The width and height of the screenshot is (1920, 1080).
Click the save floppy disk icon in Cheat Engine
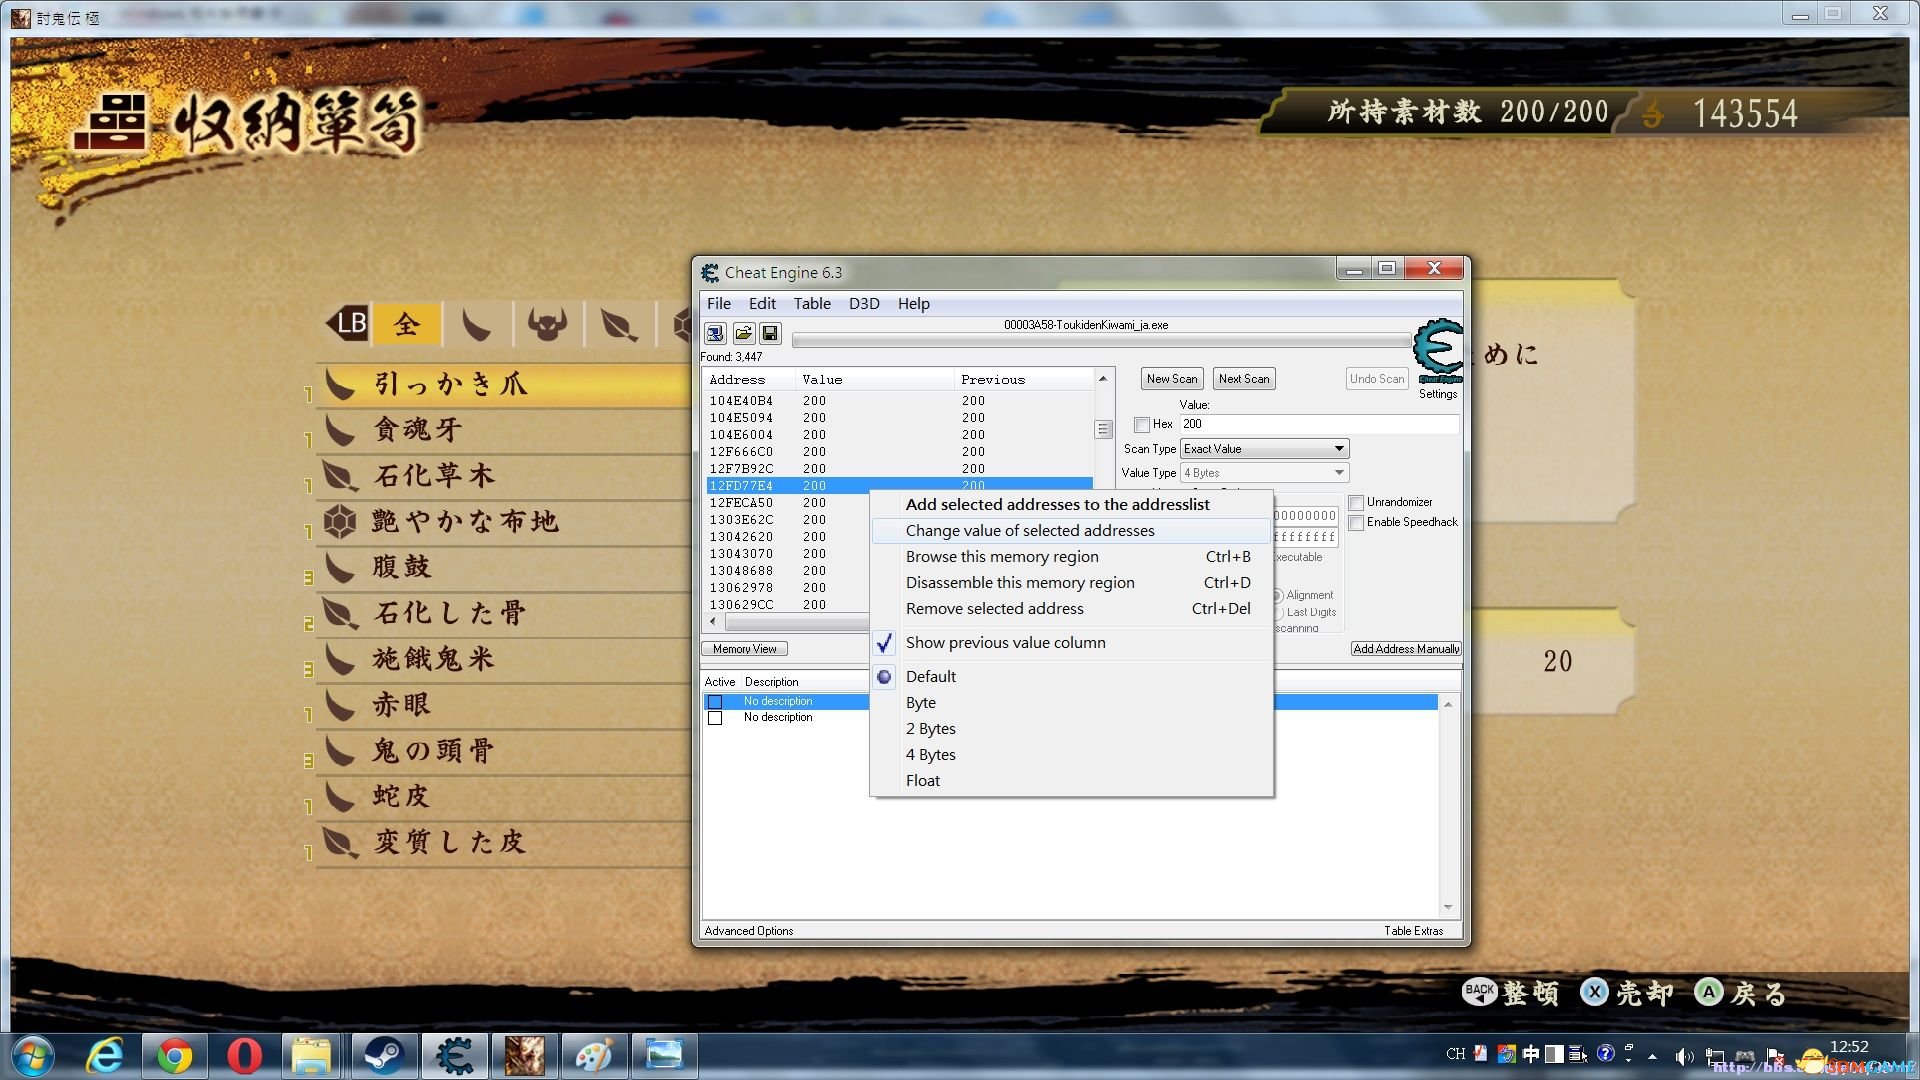tap(770, 333)
